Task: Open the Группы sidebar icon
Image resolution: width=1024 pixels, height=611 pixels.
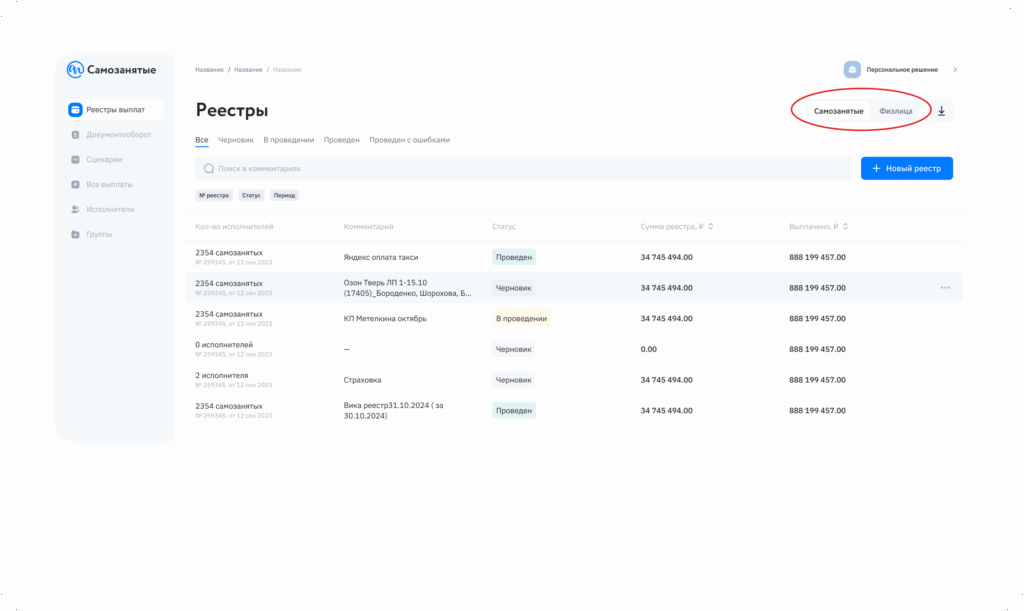Action: coord(75,234)
